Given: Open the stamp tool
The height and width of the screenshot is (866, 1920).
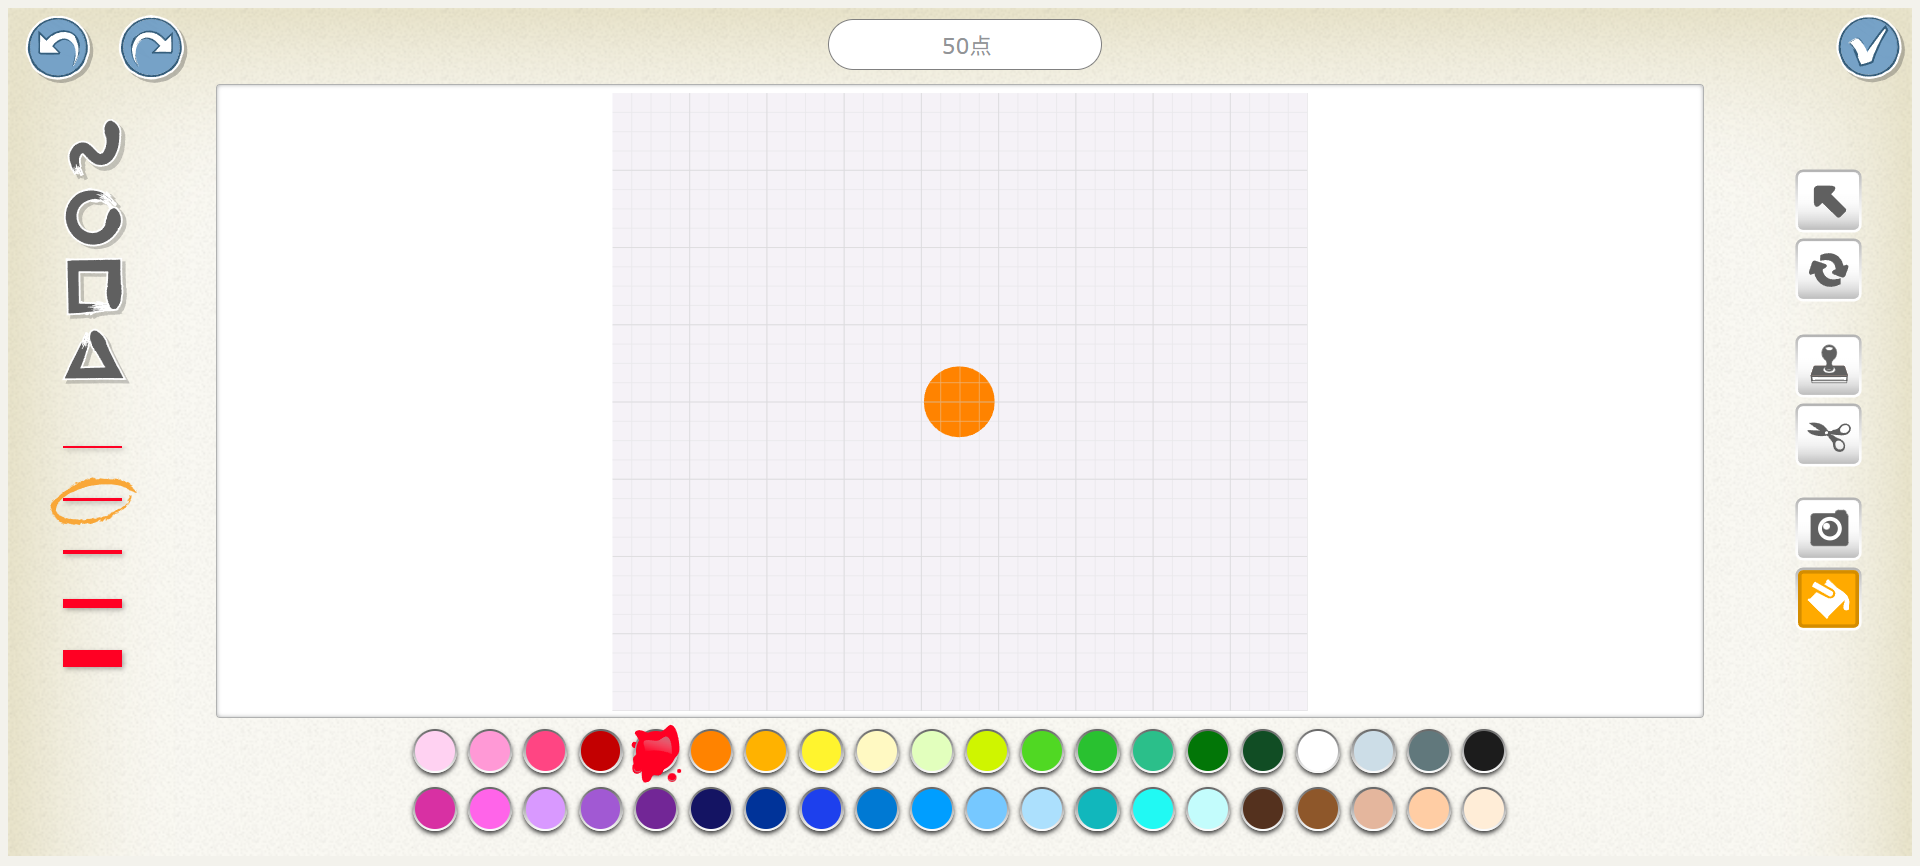Looking at the screenshot, I should [1828, 365].
